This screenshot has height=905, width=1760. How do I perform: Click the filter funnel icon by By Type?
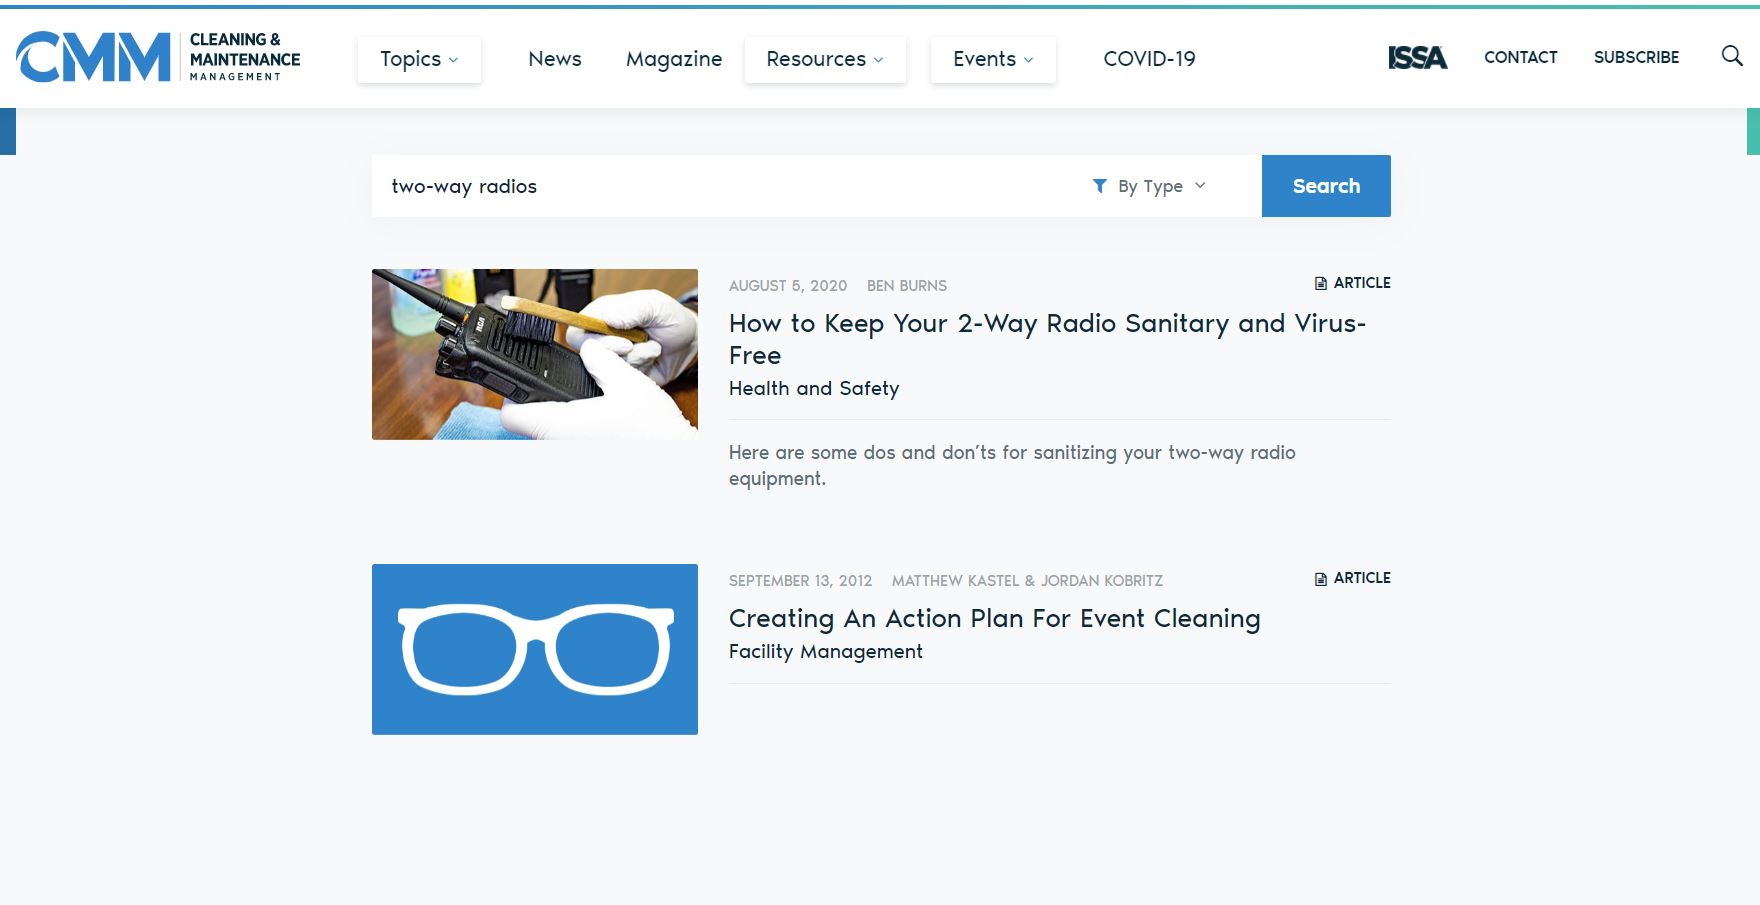tap(1100, 186)
